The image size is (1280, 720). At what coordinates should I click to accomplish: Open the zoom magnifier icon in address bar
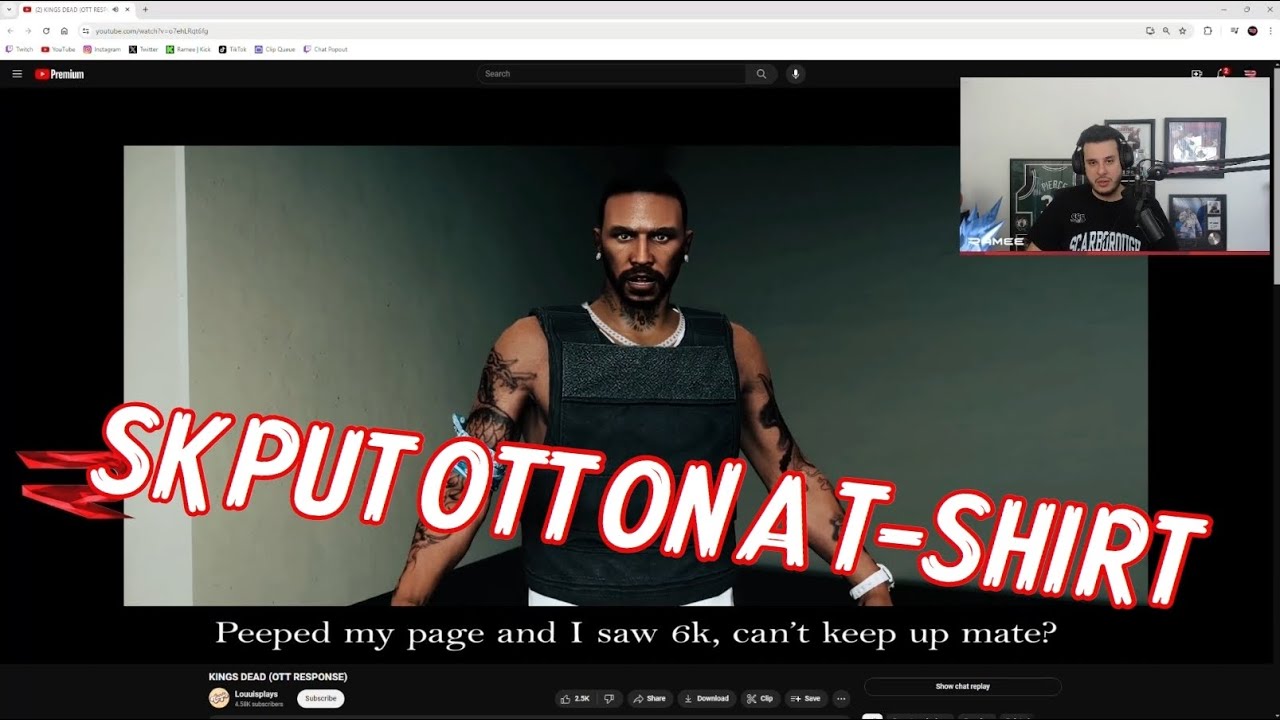click(1166, 31)
